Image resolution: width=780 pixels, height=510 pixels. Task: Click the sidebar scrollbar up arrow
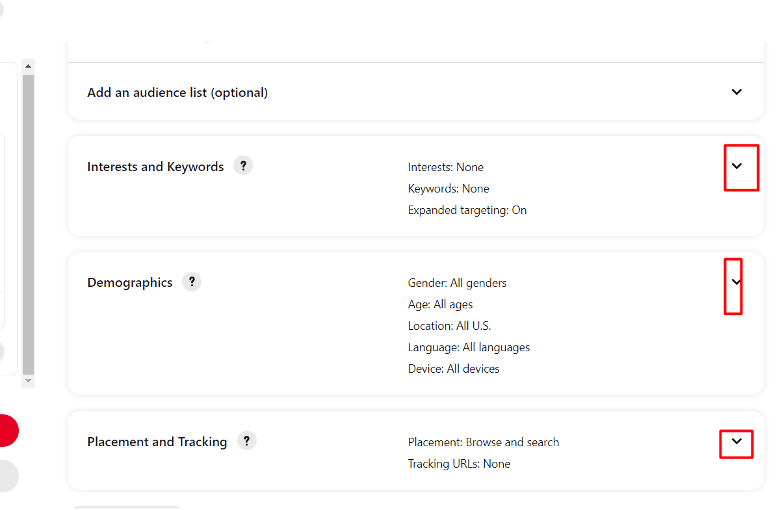point(28,66)
